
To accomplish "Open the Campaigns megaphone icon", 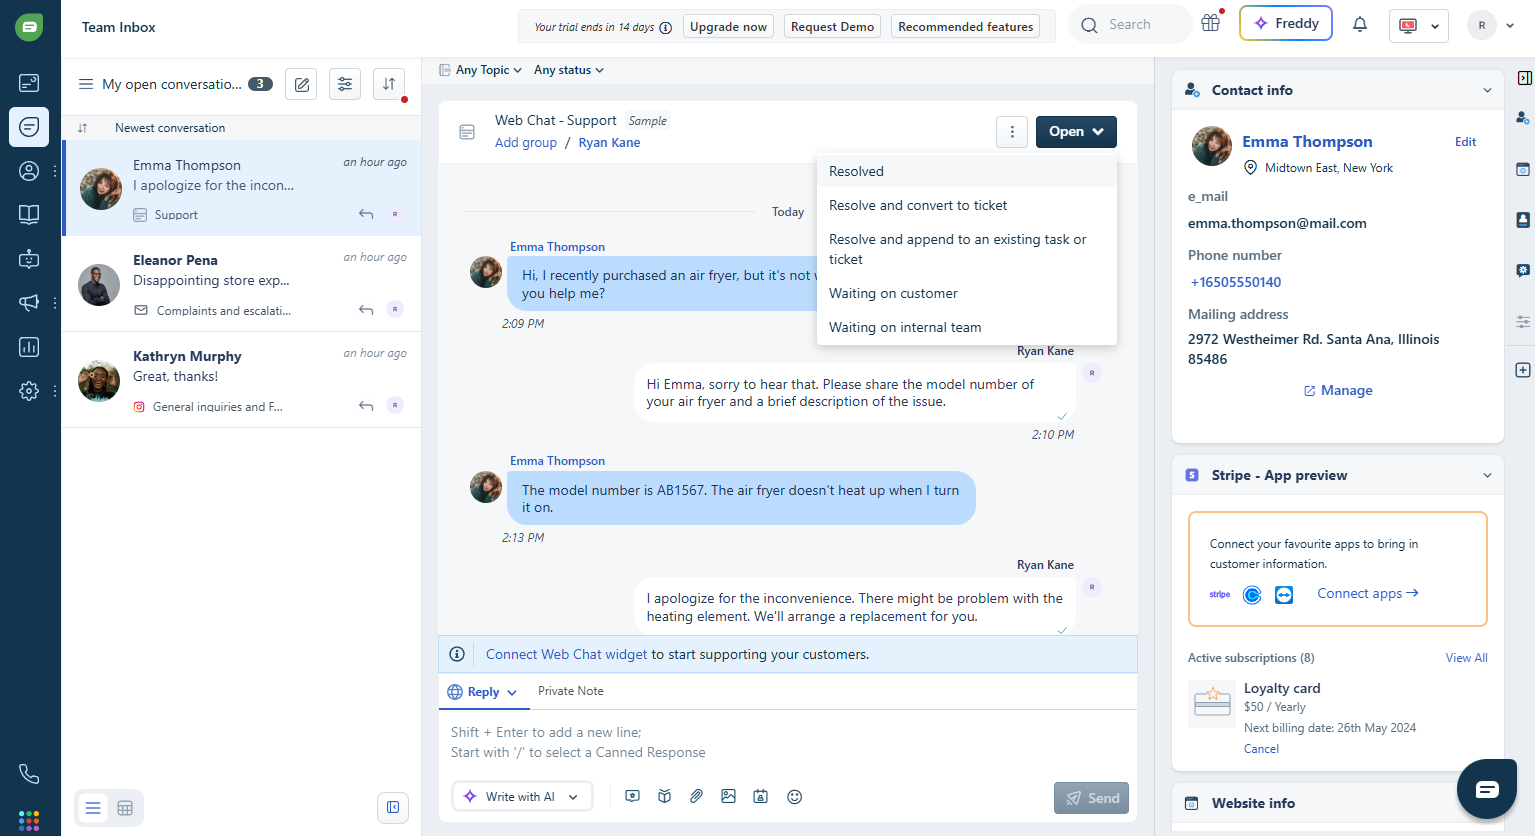I will (29, 302).
